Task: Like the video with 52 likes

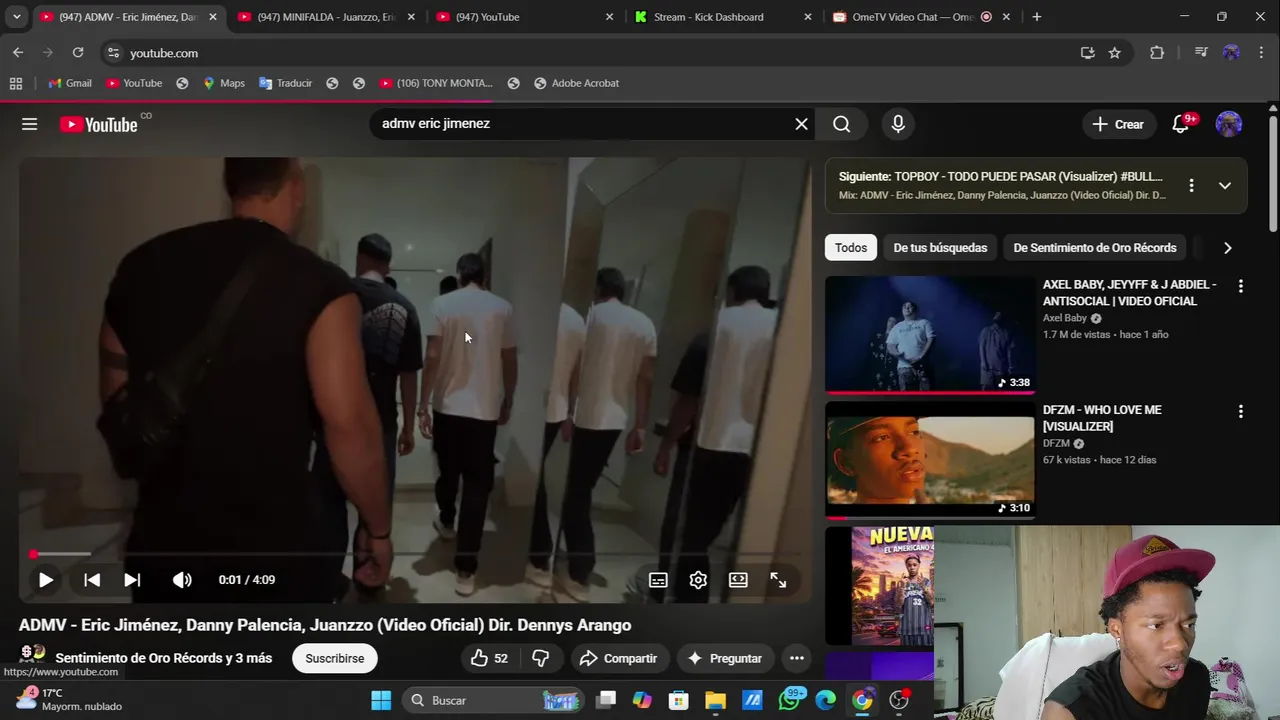Action: click(489, 658)
